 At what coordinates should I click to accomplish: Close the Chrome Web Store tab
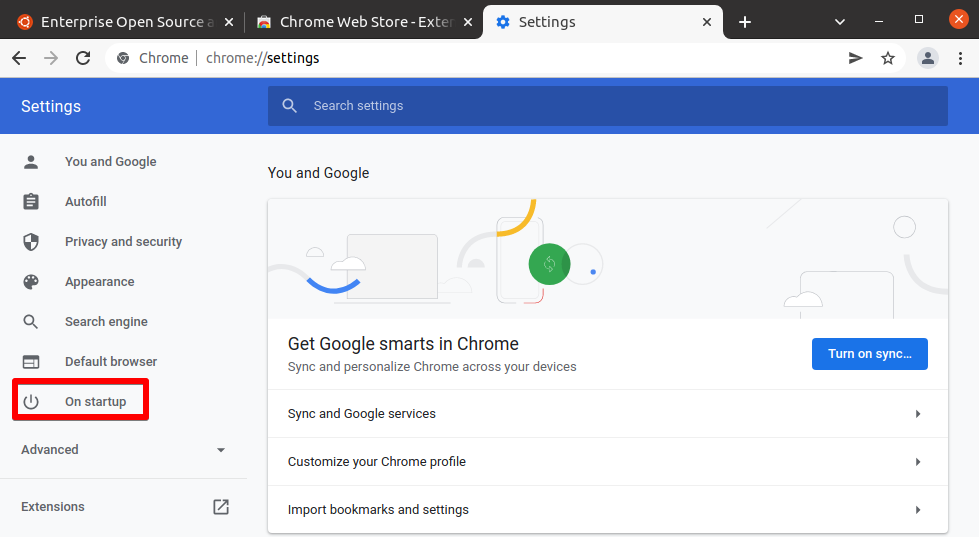[468, 22]
